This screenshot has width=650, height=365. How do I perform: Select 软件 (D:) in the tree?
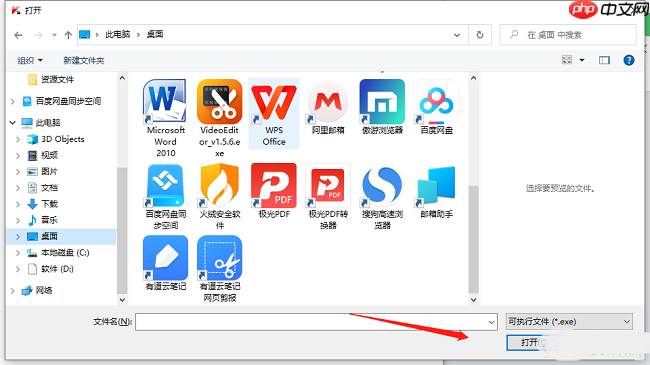pos(57,269)
